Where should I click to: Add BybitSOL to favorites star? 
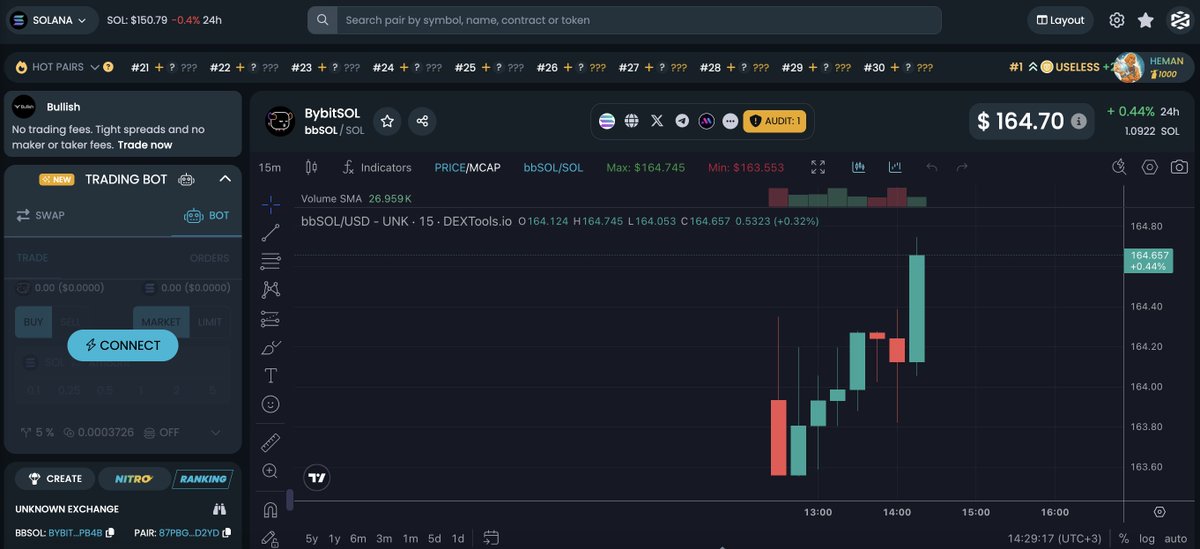pyautogui.click(x=388, y=121)
